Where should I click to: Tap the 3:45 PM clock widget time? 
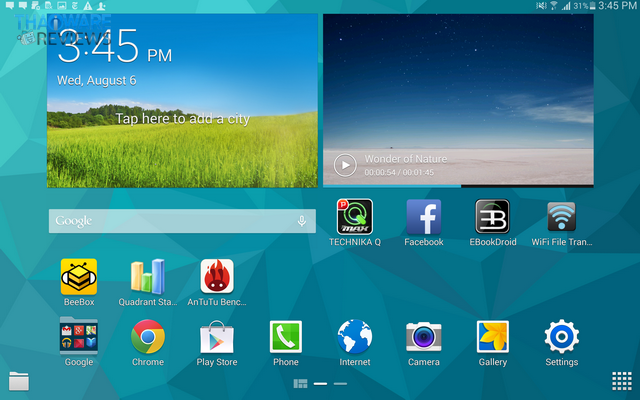click(115, 46)
